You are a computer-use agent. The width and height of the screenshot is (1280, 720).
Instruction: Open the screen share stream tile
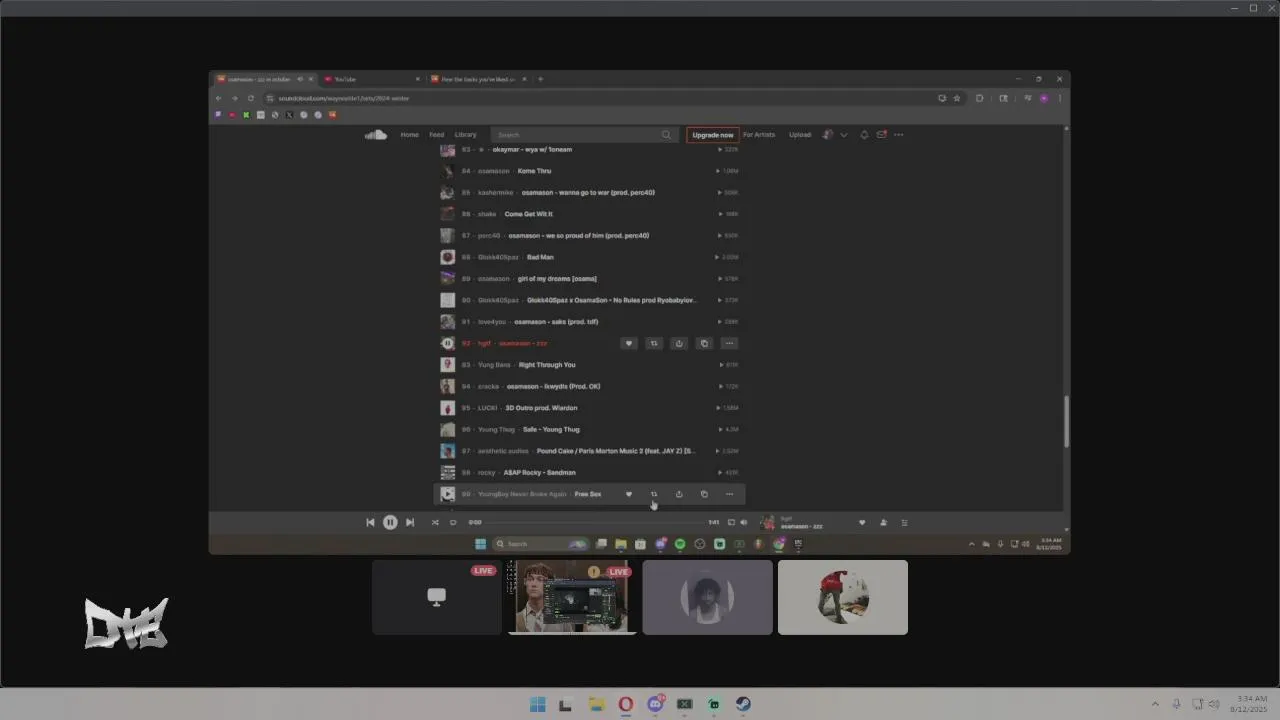[x=437, y=597]
